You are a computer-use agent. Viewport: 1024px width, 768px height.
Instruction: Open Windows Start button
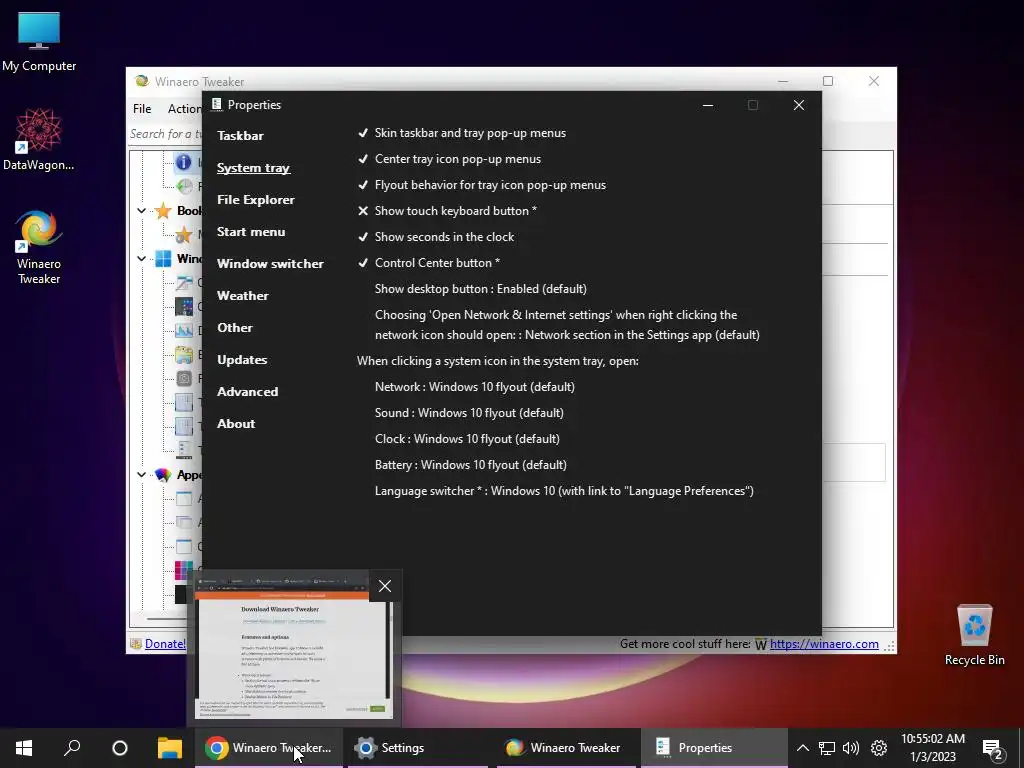24,748
